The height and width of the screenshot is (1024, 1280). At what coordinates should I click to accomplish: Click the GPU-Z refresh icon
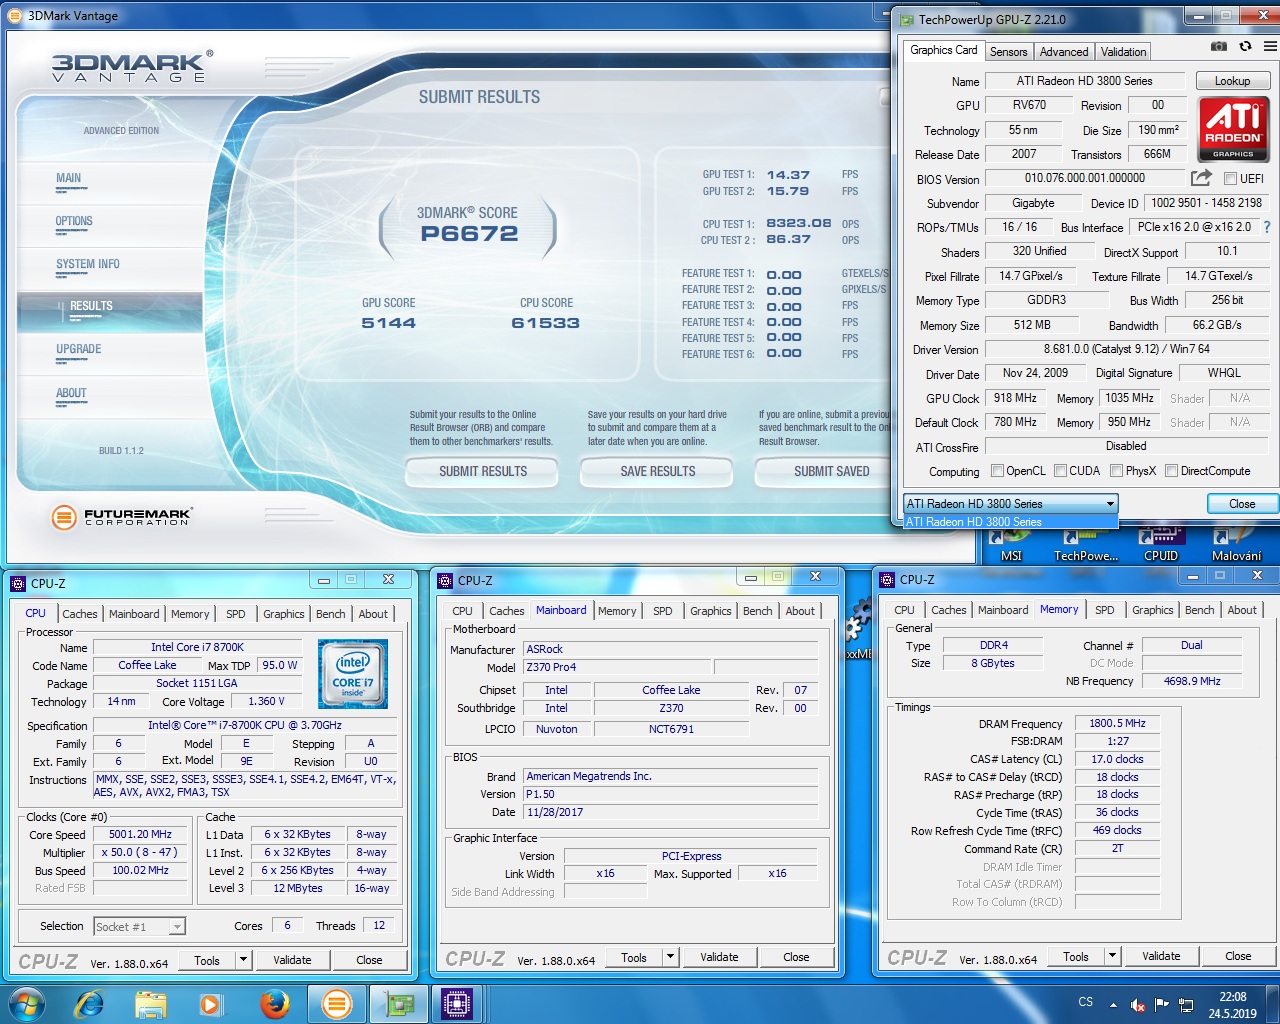(1245, 46)
